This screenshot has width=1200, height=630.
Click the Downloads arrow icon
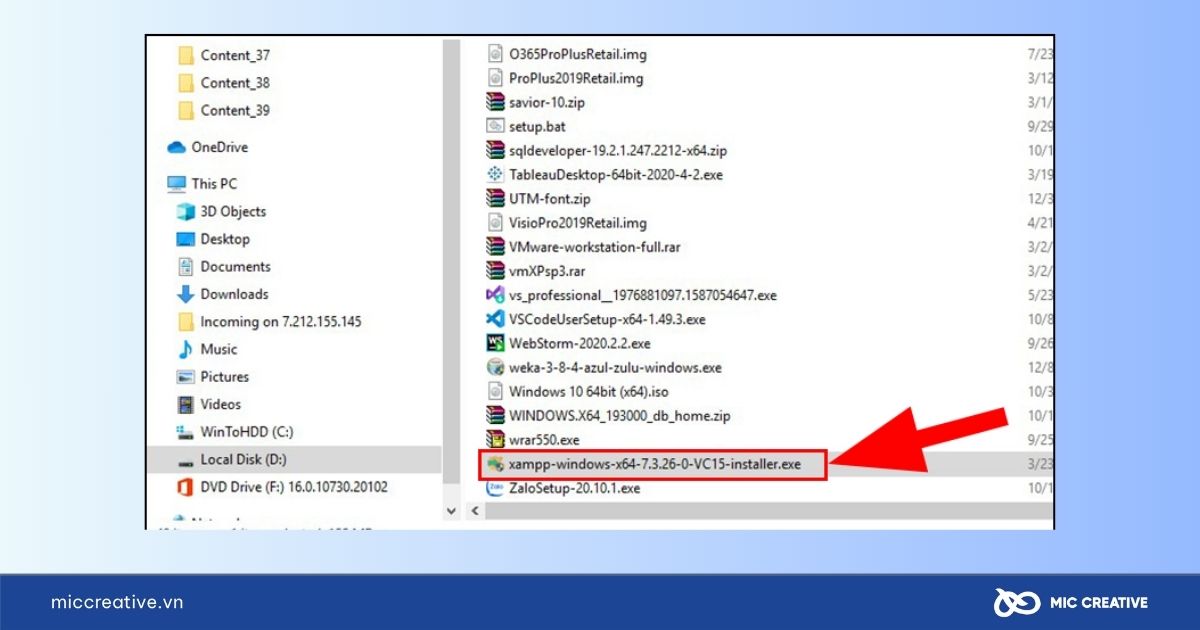coord(185,294)
